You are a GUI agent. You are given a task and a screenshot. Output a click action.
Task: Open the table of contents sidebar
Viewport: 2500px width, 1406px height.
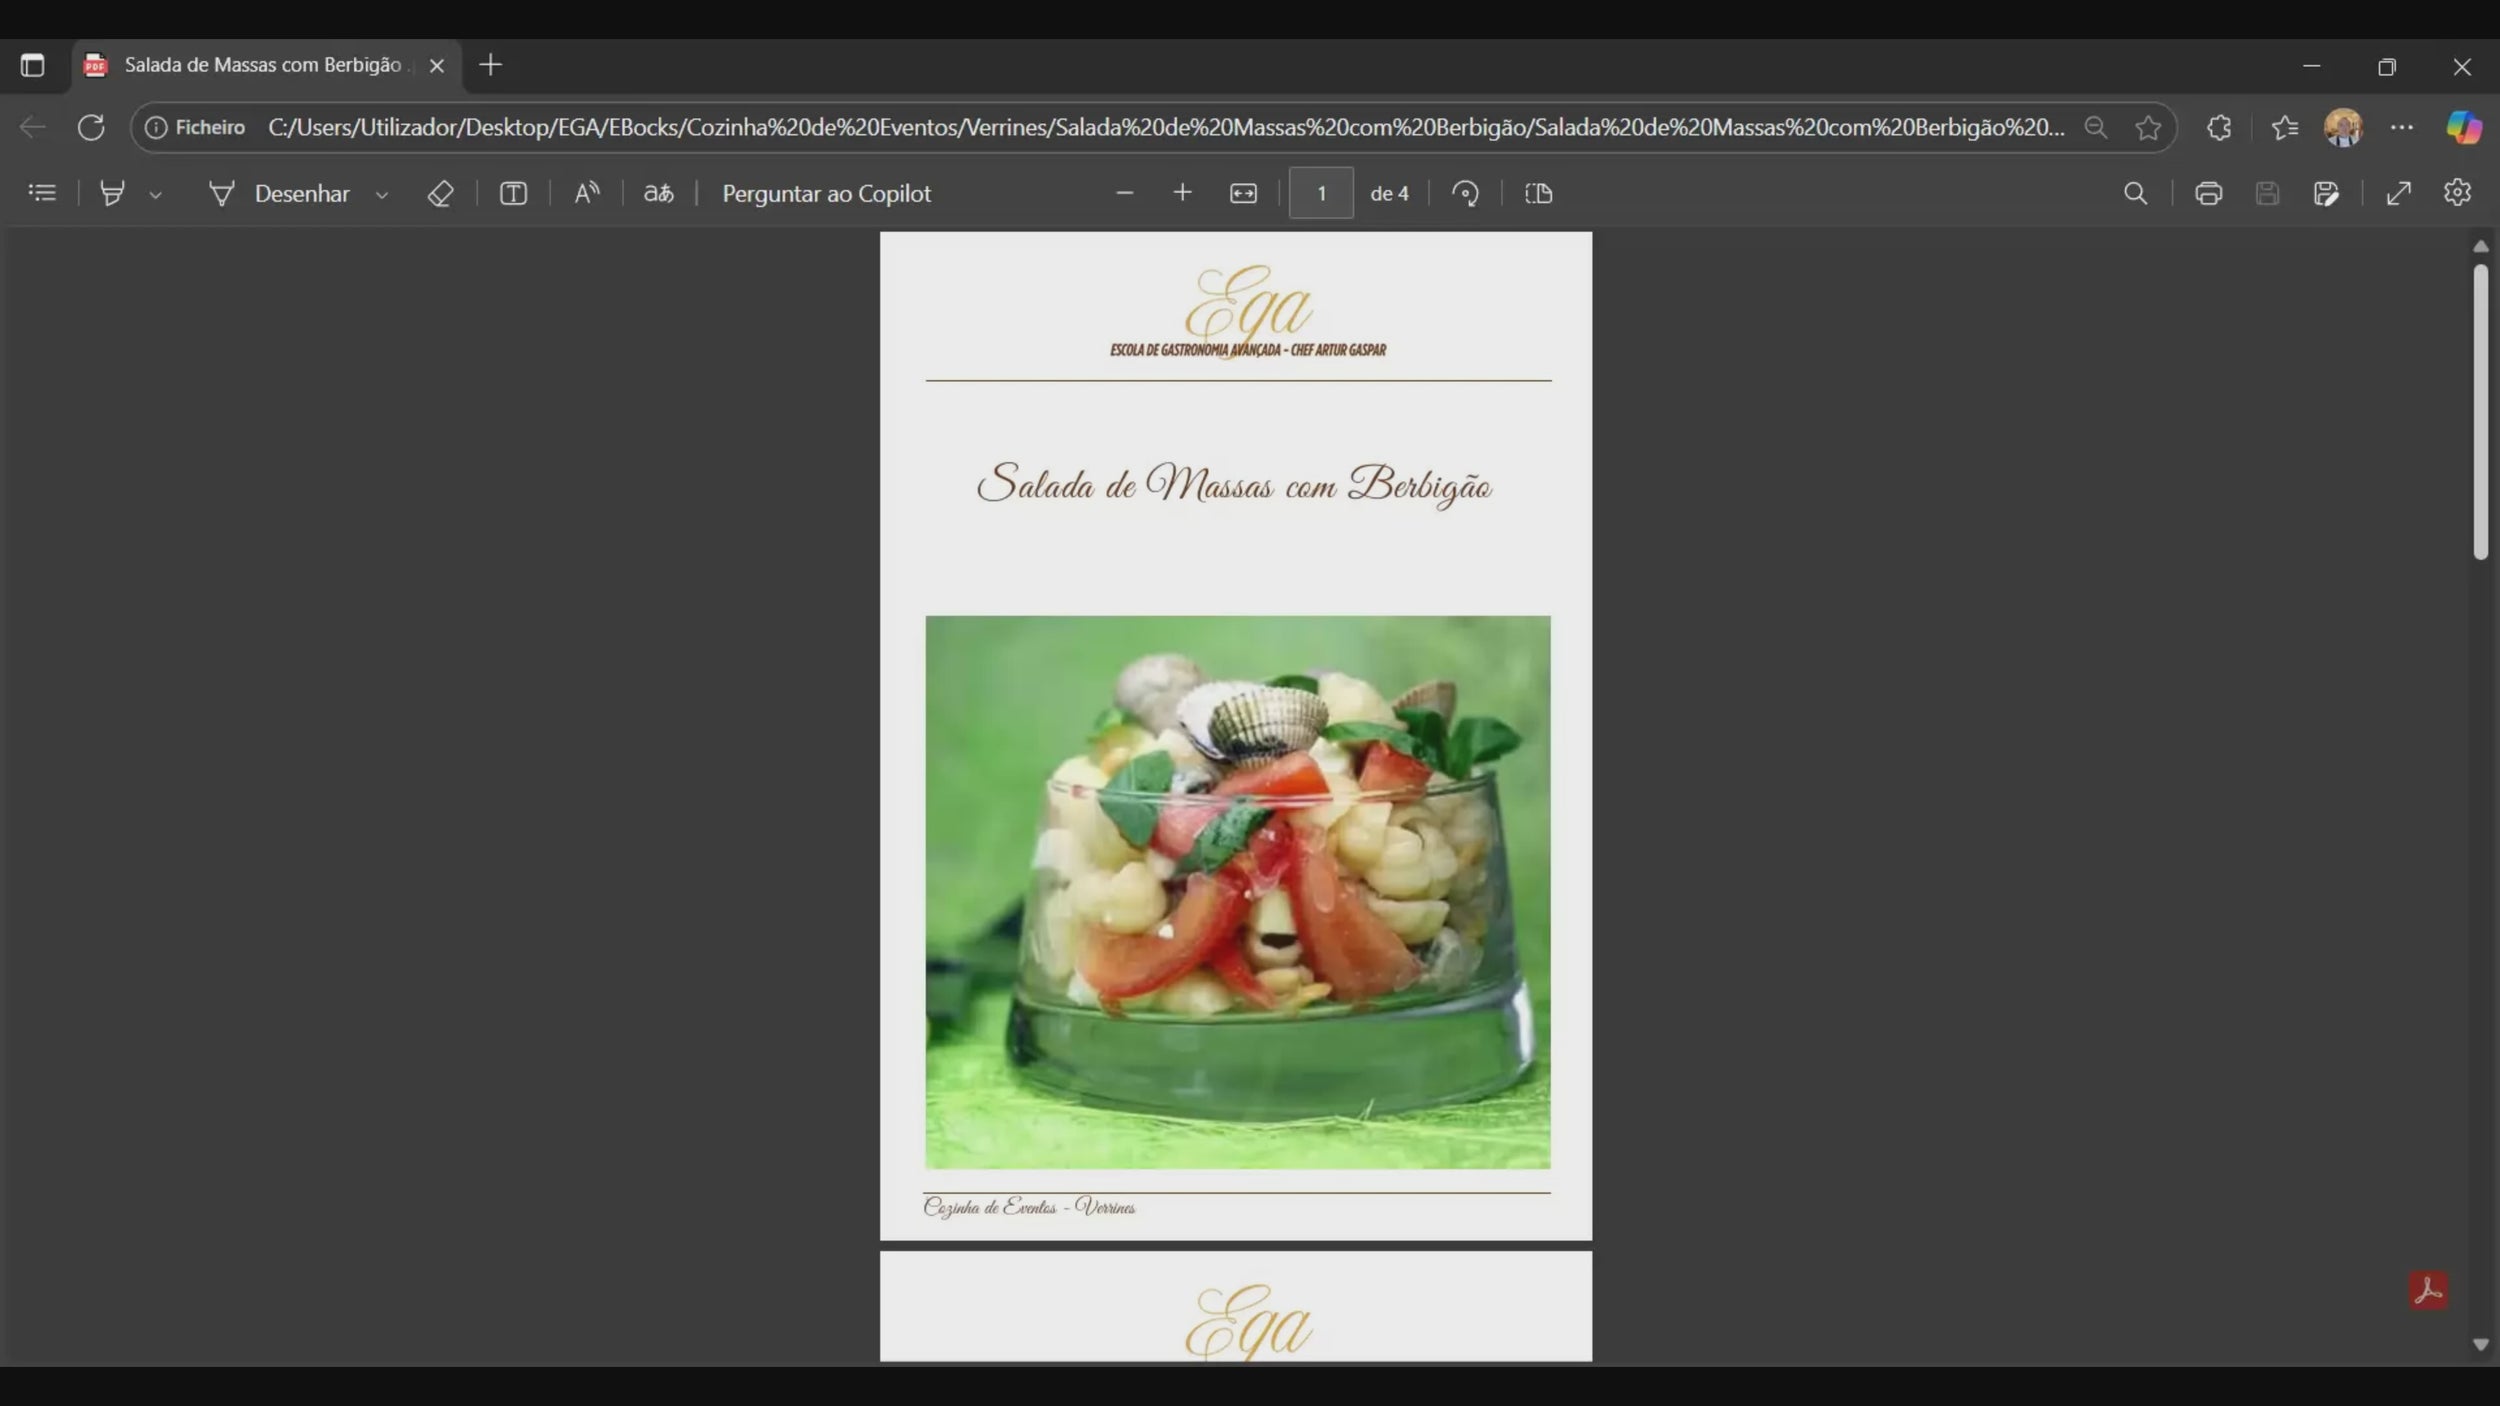point(42,193)
